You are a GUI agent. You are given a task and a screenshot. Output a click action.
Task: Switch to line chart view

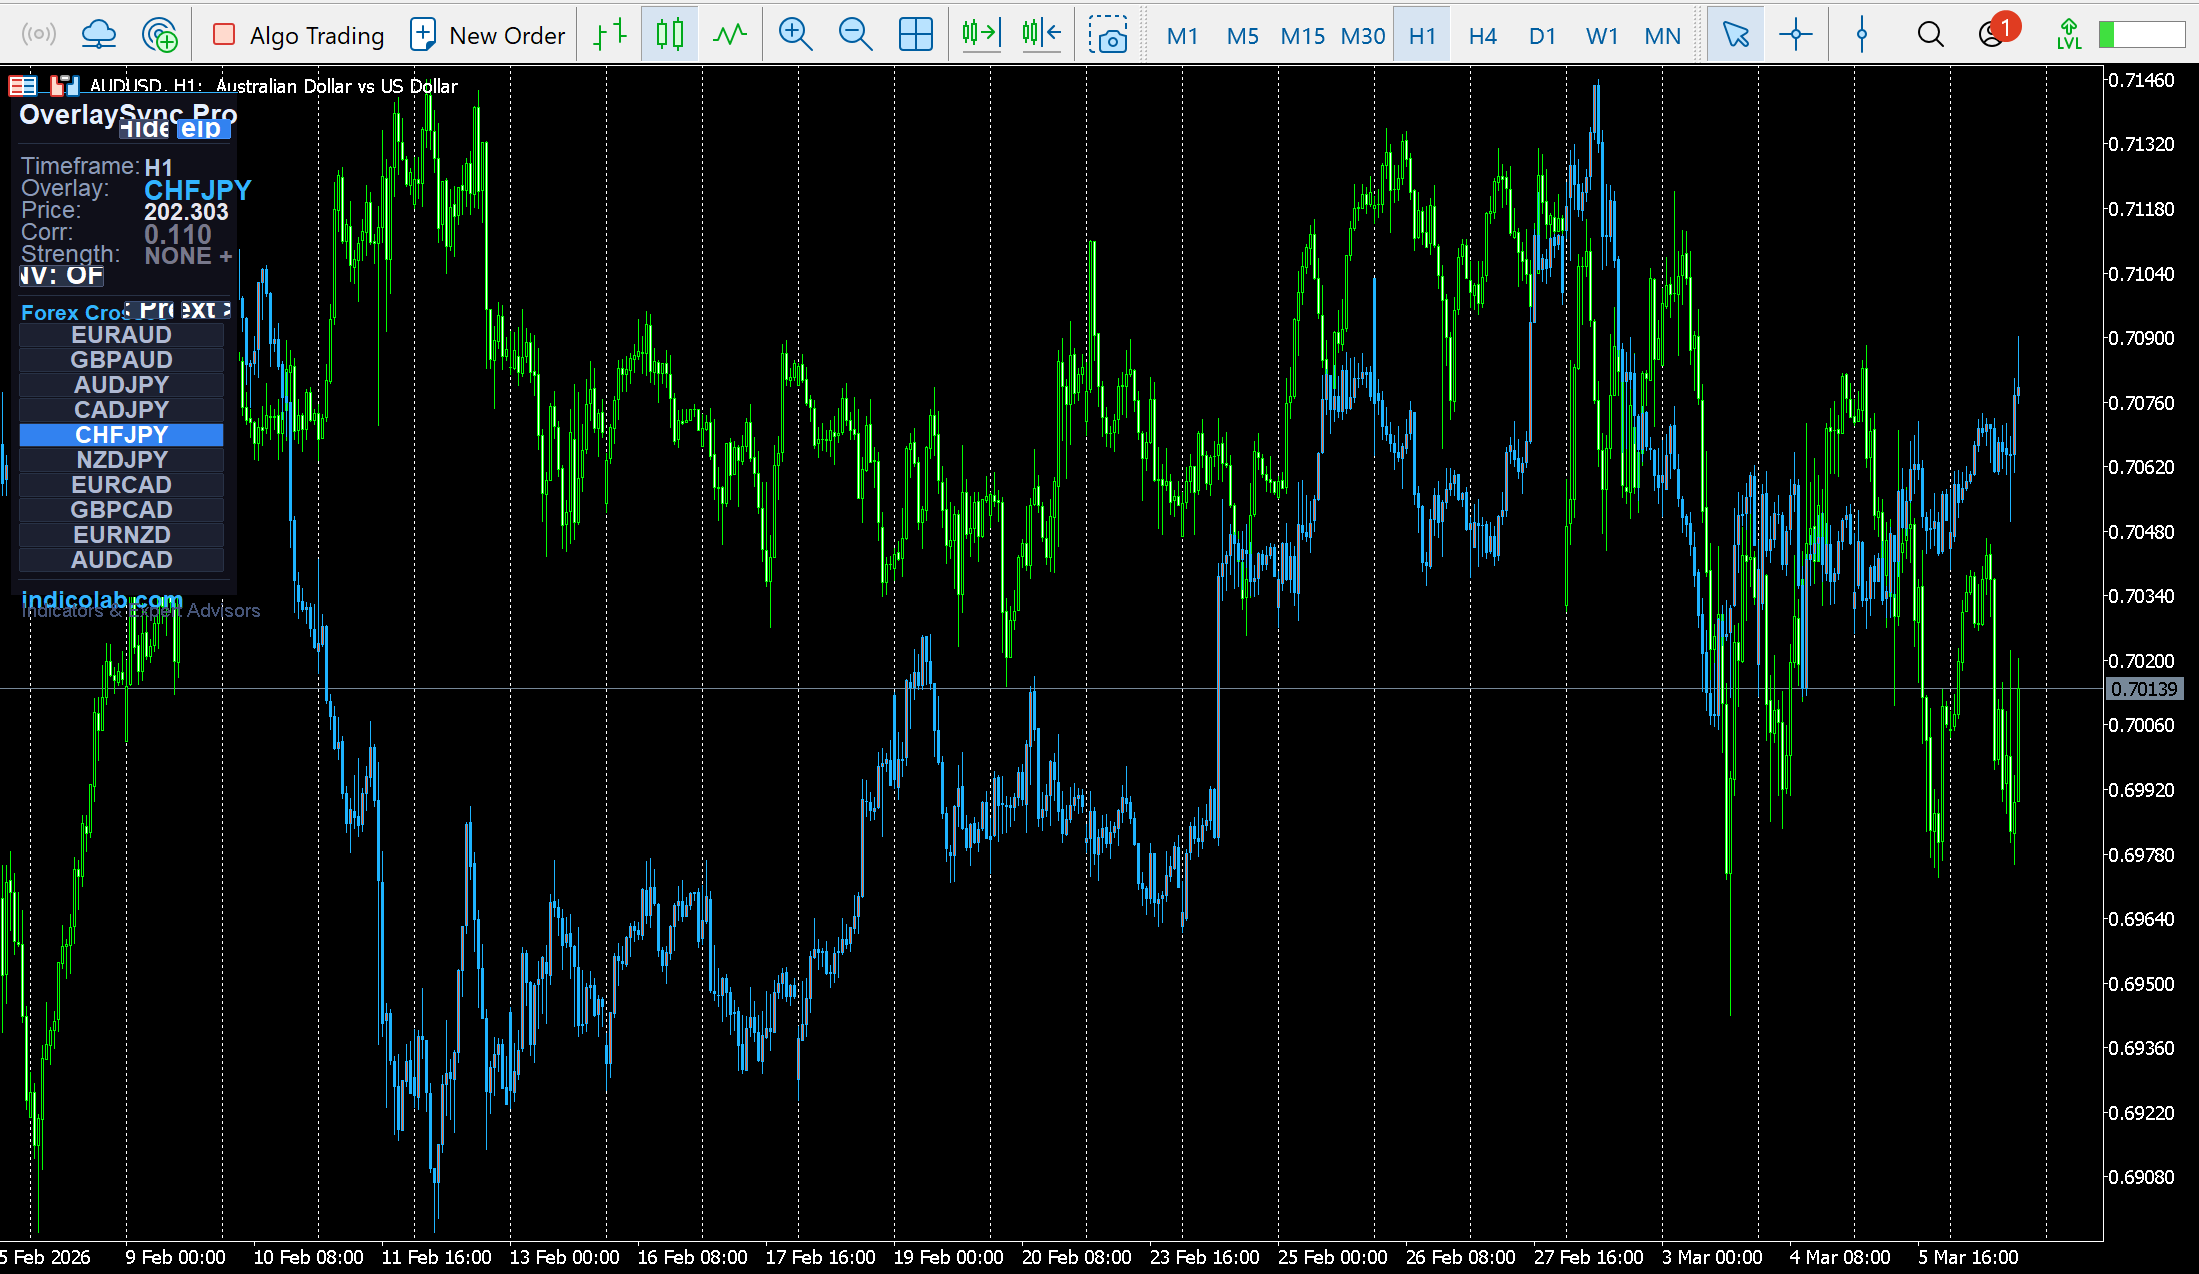click(730, 36)
